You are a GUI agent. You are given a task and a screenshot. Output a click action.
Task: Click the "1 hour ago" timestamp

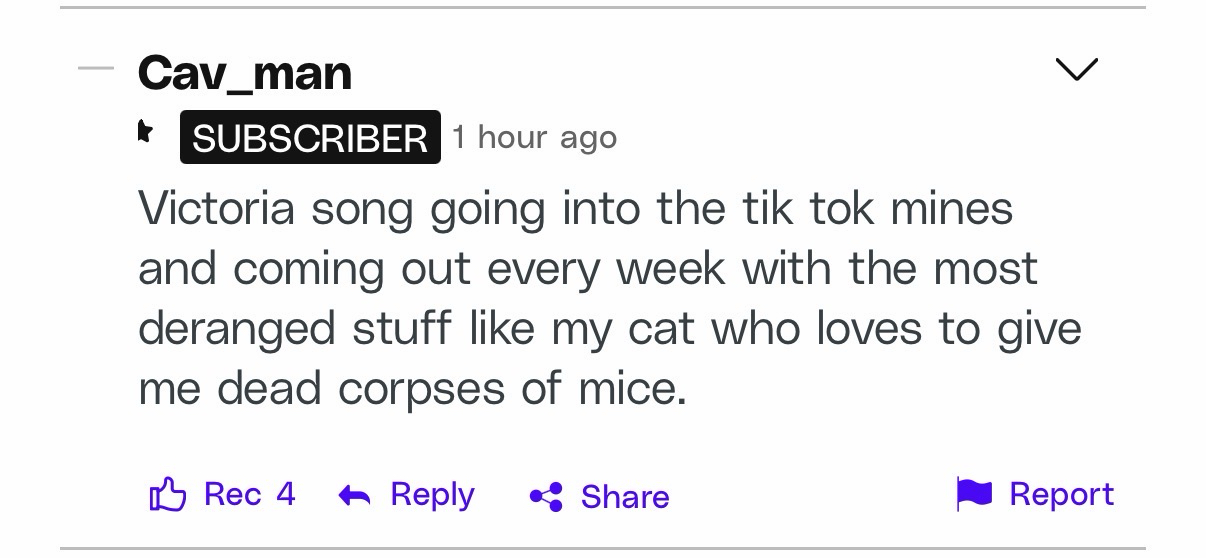click(x=535, y=137)
